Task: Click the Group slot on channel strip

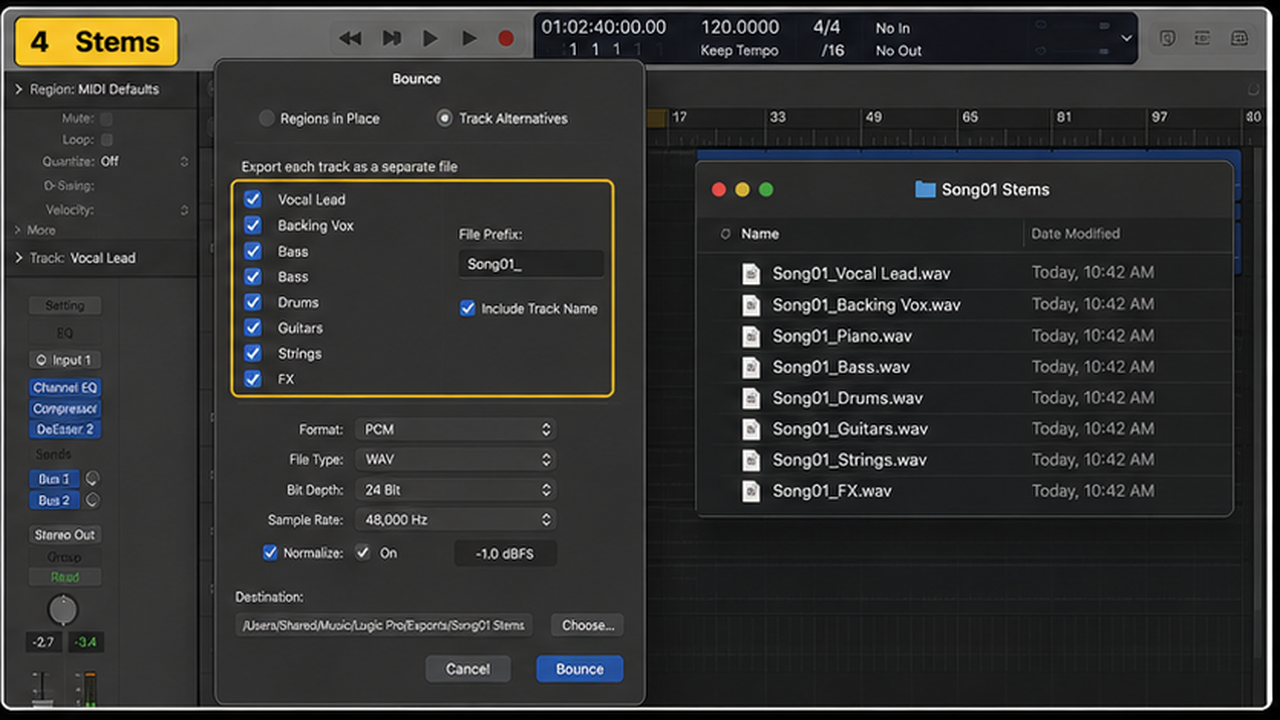Action: pyautogui.click(x=65, y=556)
